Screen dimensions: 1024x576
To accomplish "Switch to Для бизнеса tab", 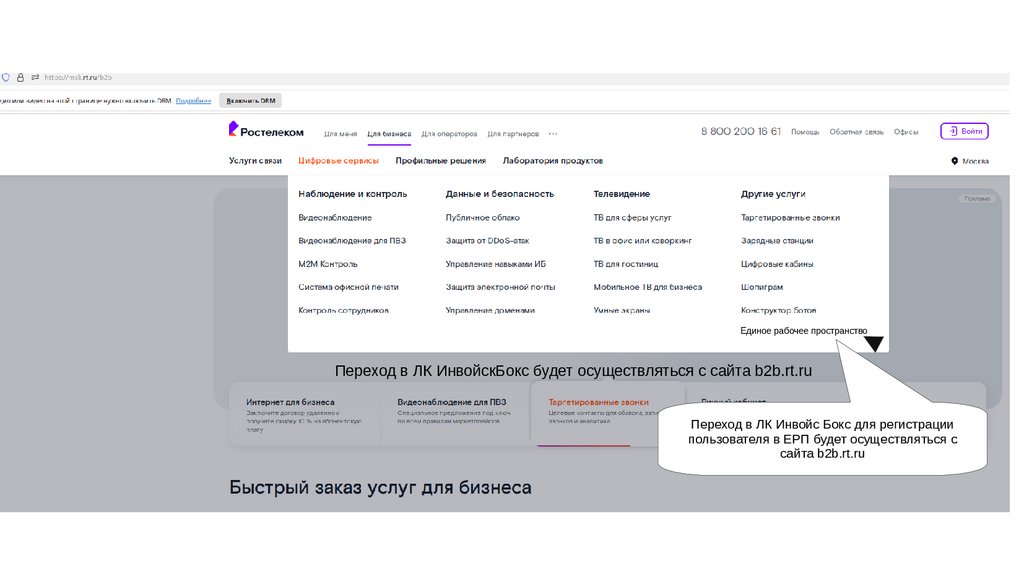I will point(389,134).
